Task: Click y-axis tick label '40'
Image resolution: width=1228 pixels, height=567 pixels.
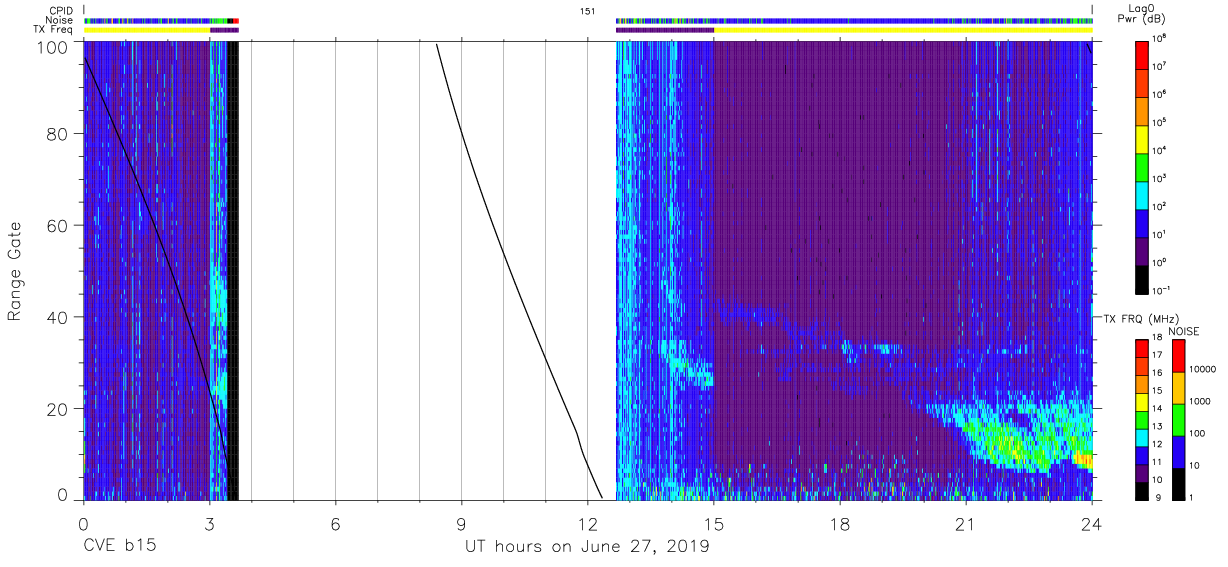Action: [x=59, y=317]
